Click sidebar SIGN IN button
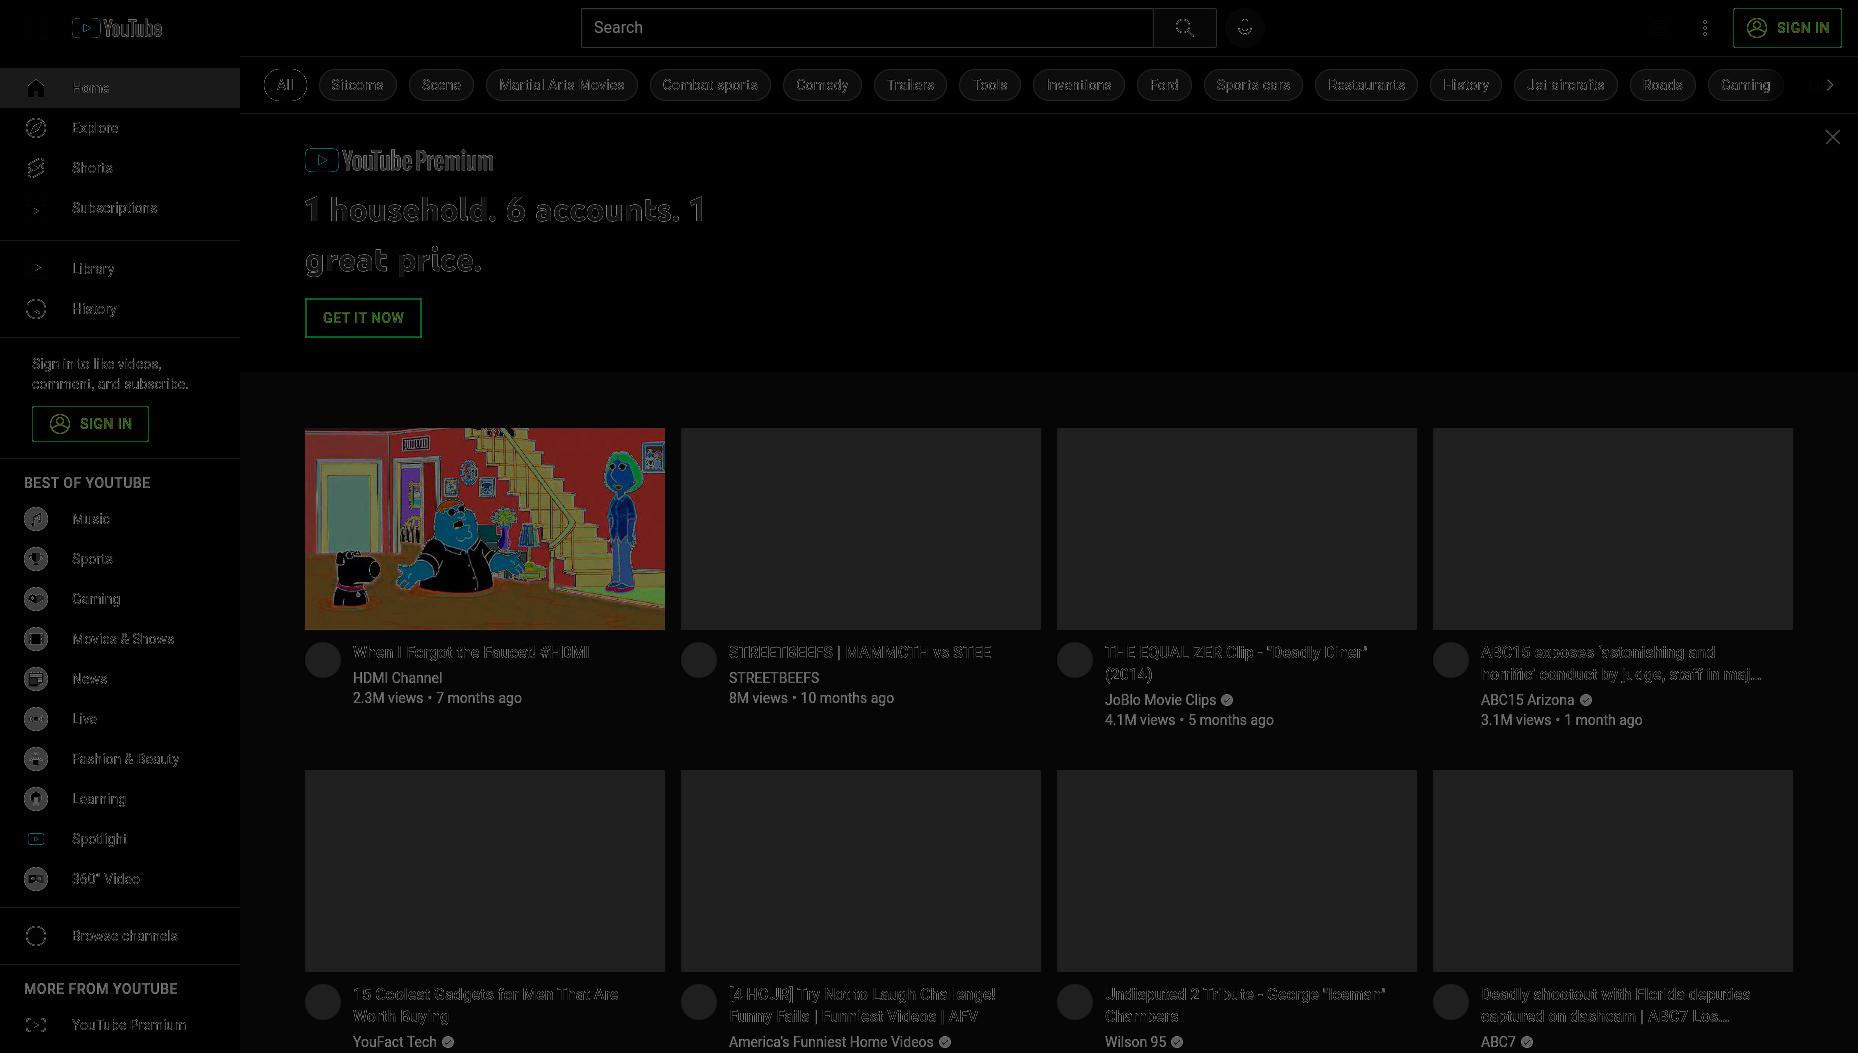Image resolution: width=1858 pixels, height=1053 pixels. (x=90, y=424)
